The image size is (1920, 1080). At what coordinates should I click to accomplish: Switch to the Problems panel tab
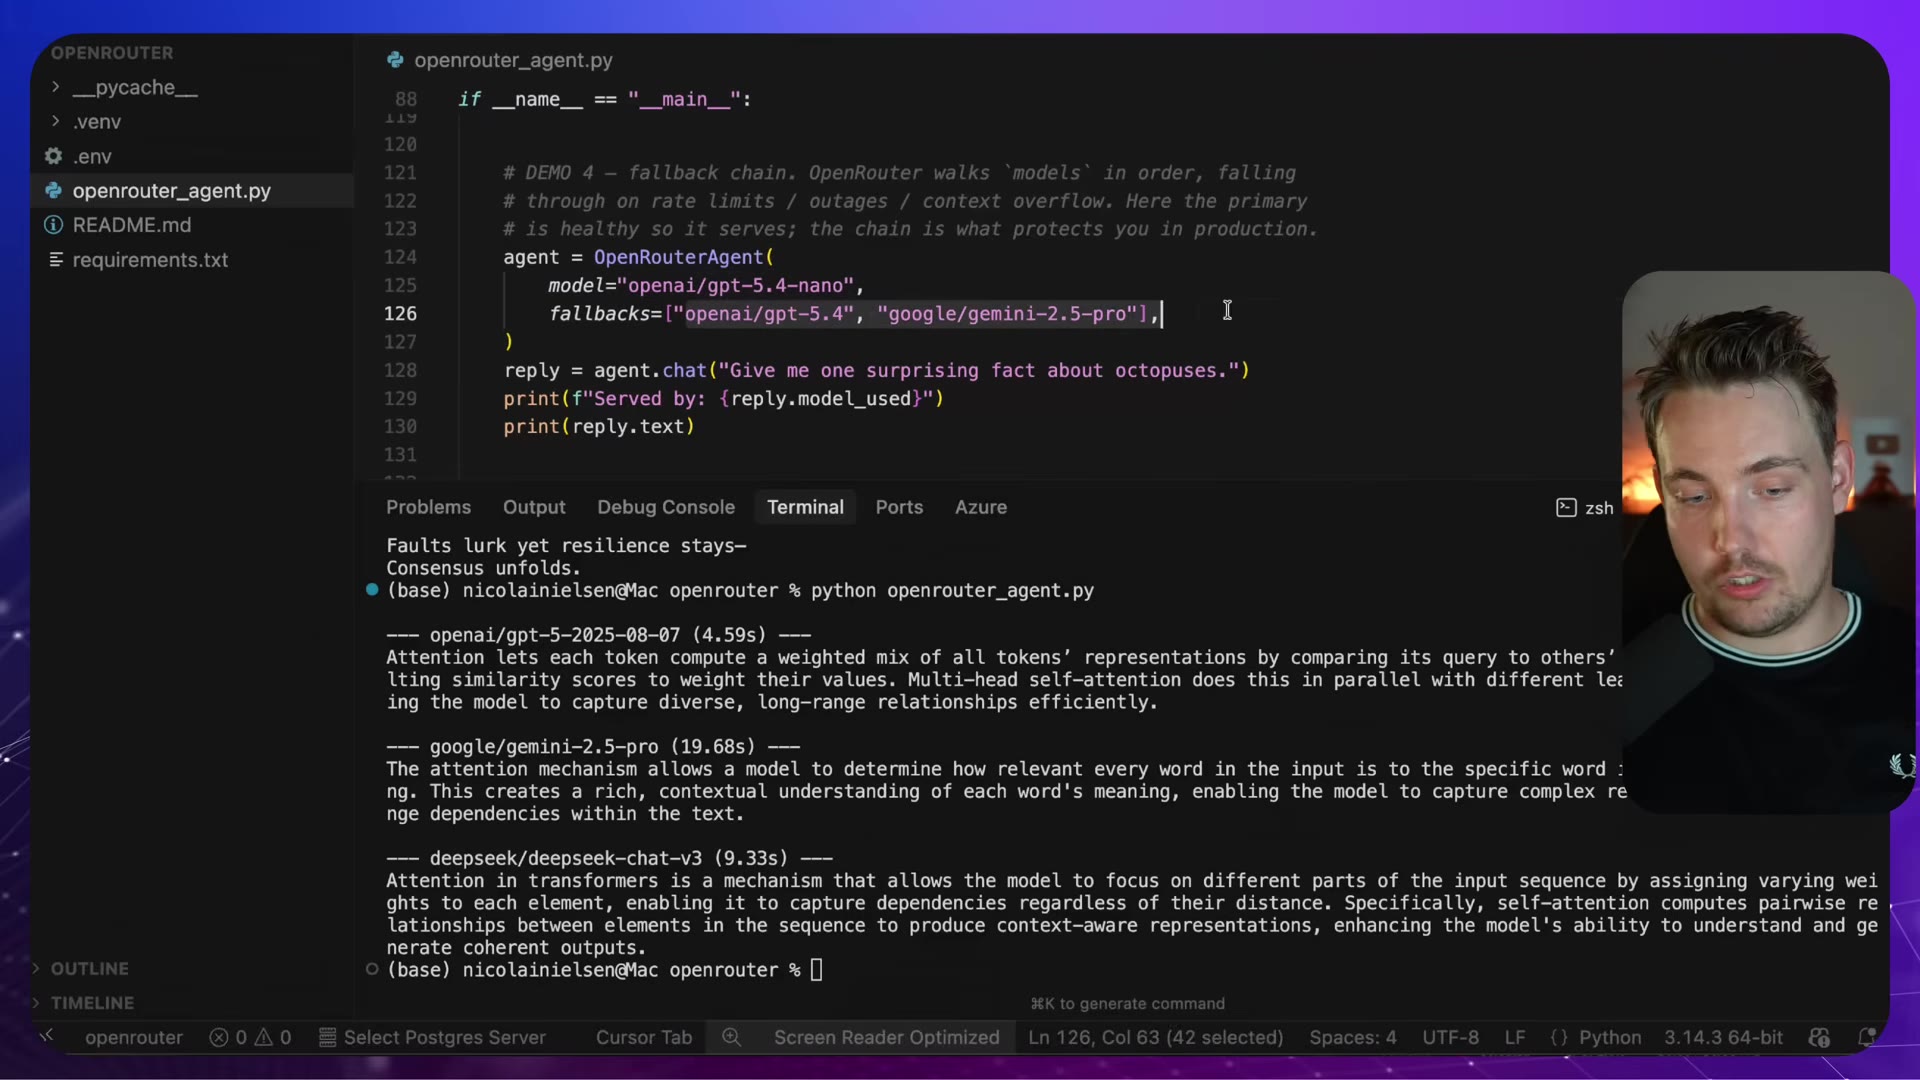pyautogui.click(x=428, y=507)
